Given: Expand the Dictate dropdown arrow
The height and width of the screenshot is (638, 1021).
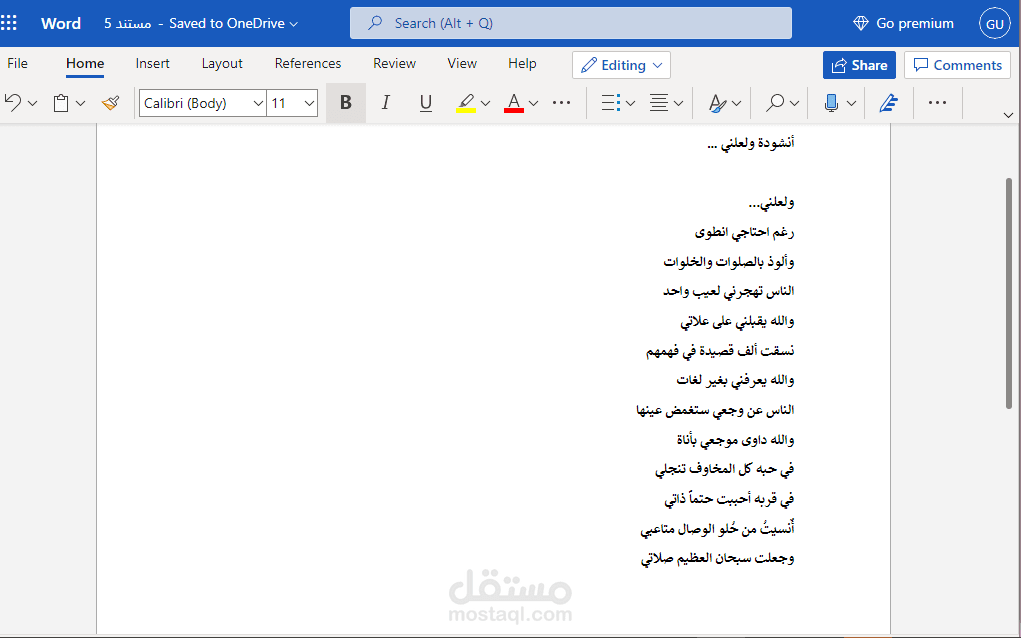Looking at the screenshot, I should pos(851,103).
